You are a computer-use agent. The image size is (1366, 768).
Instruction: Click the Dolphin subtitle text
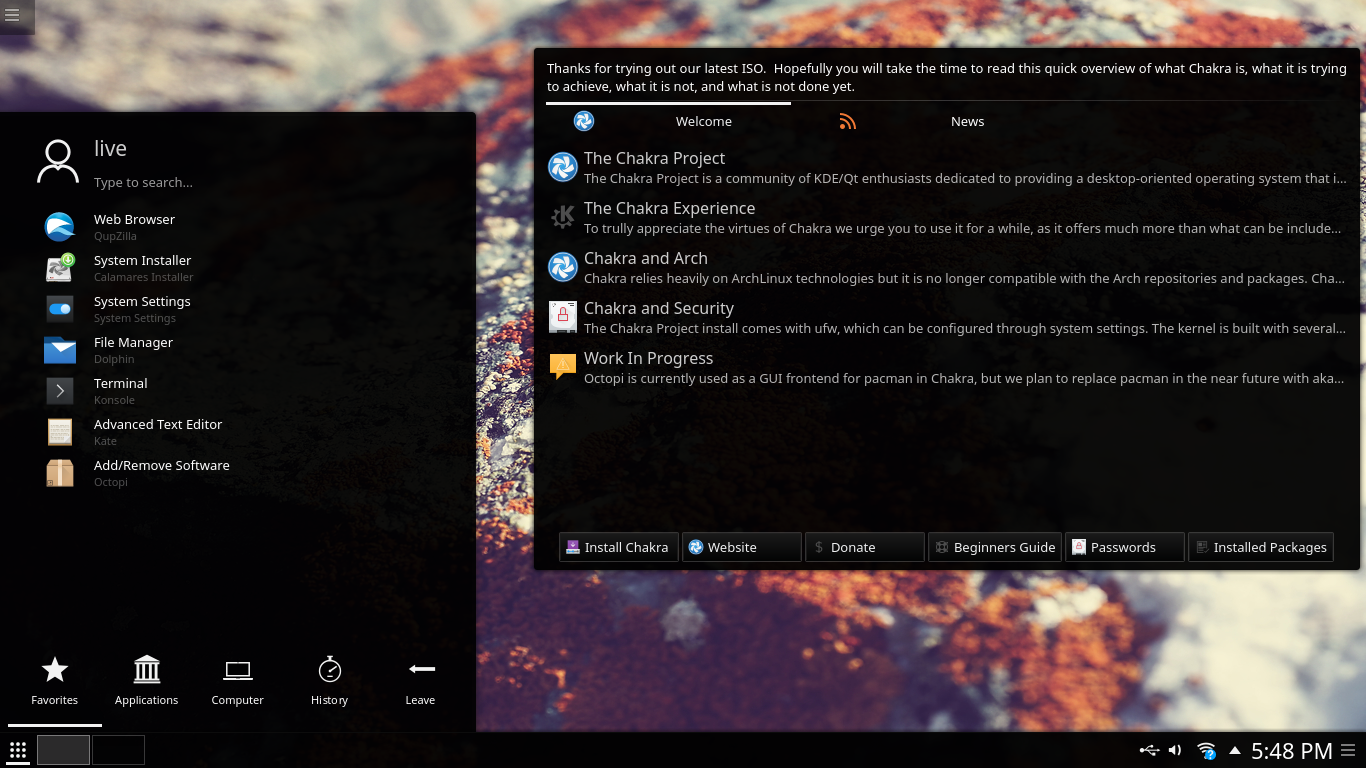coord(114,359)
